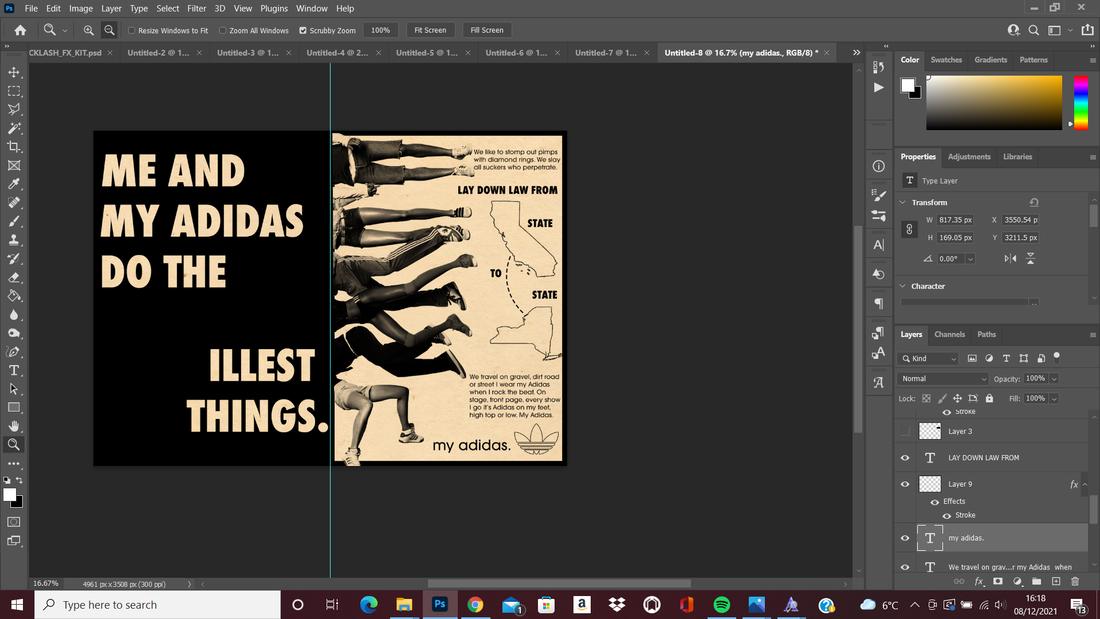
Task: Create a new layer with plus icon
Action: [1056, 581]
